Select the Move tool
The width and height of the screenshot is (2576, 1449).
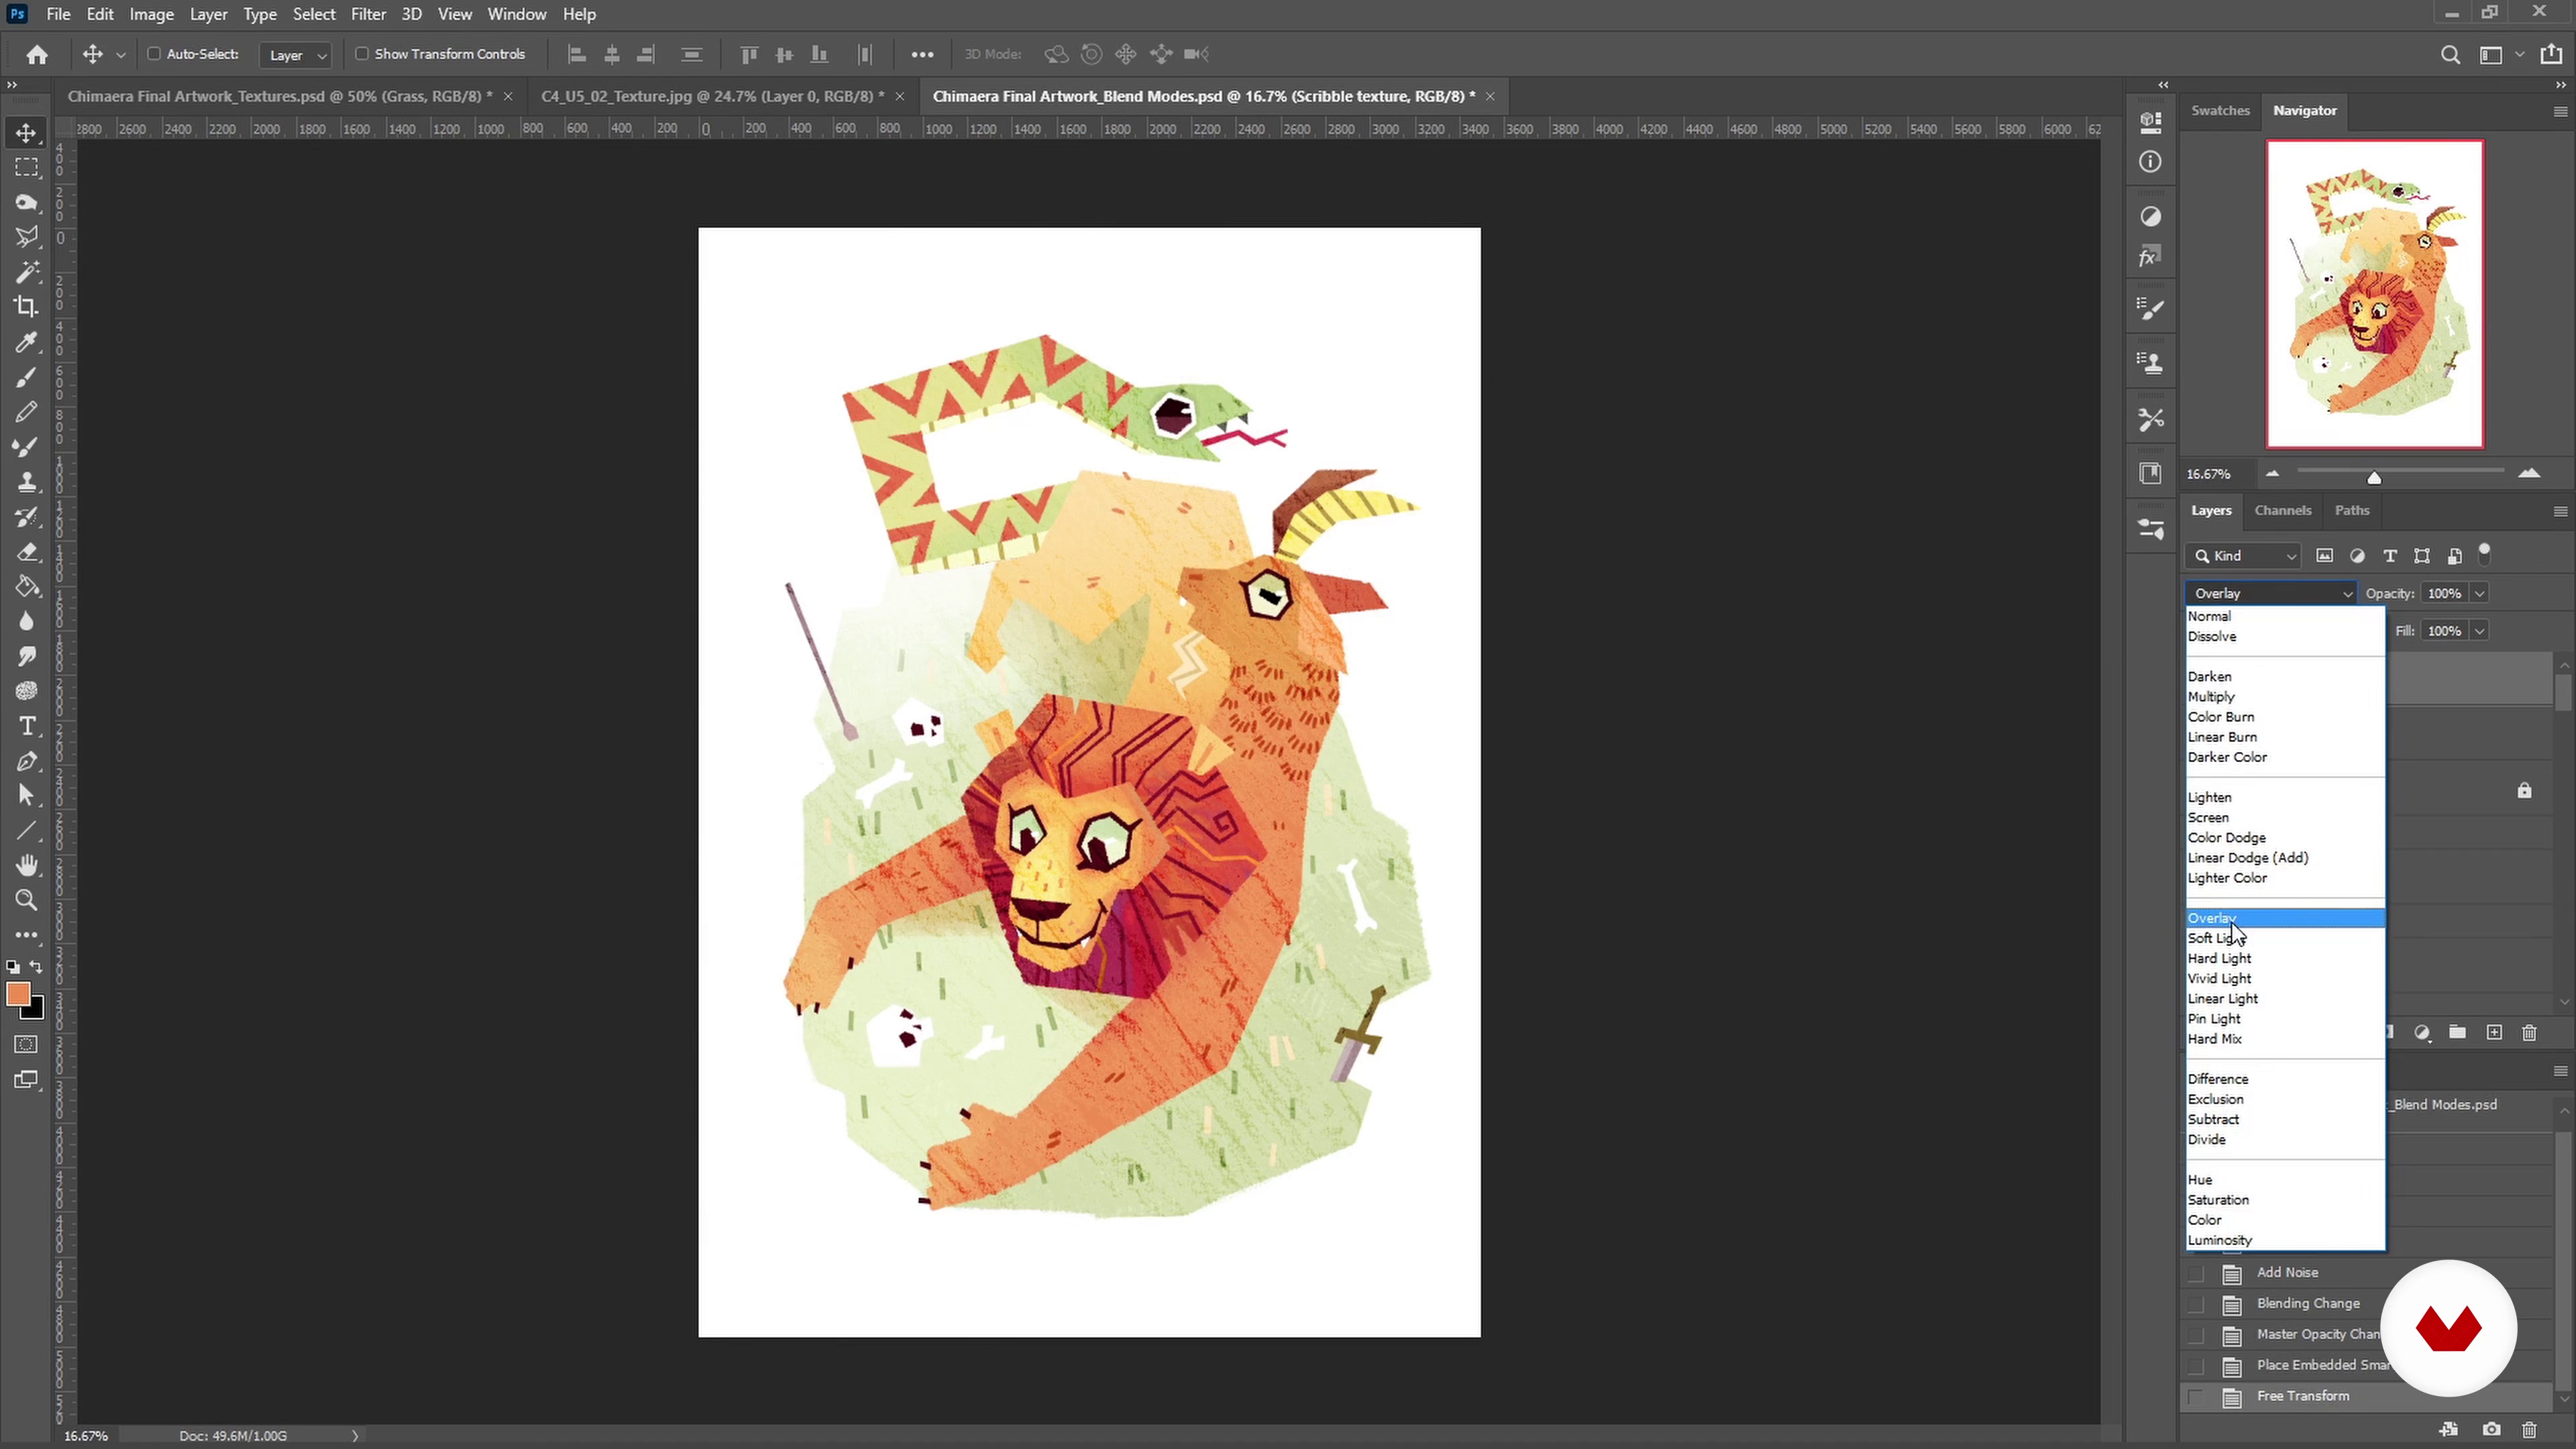(x=26, y=133)
